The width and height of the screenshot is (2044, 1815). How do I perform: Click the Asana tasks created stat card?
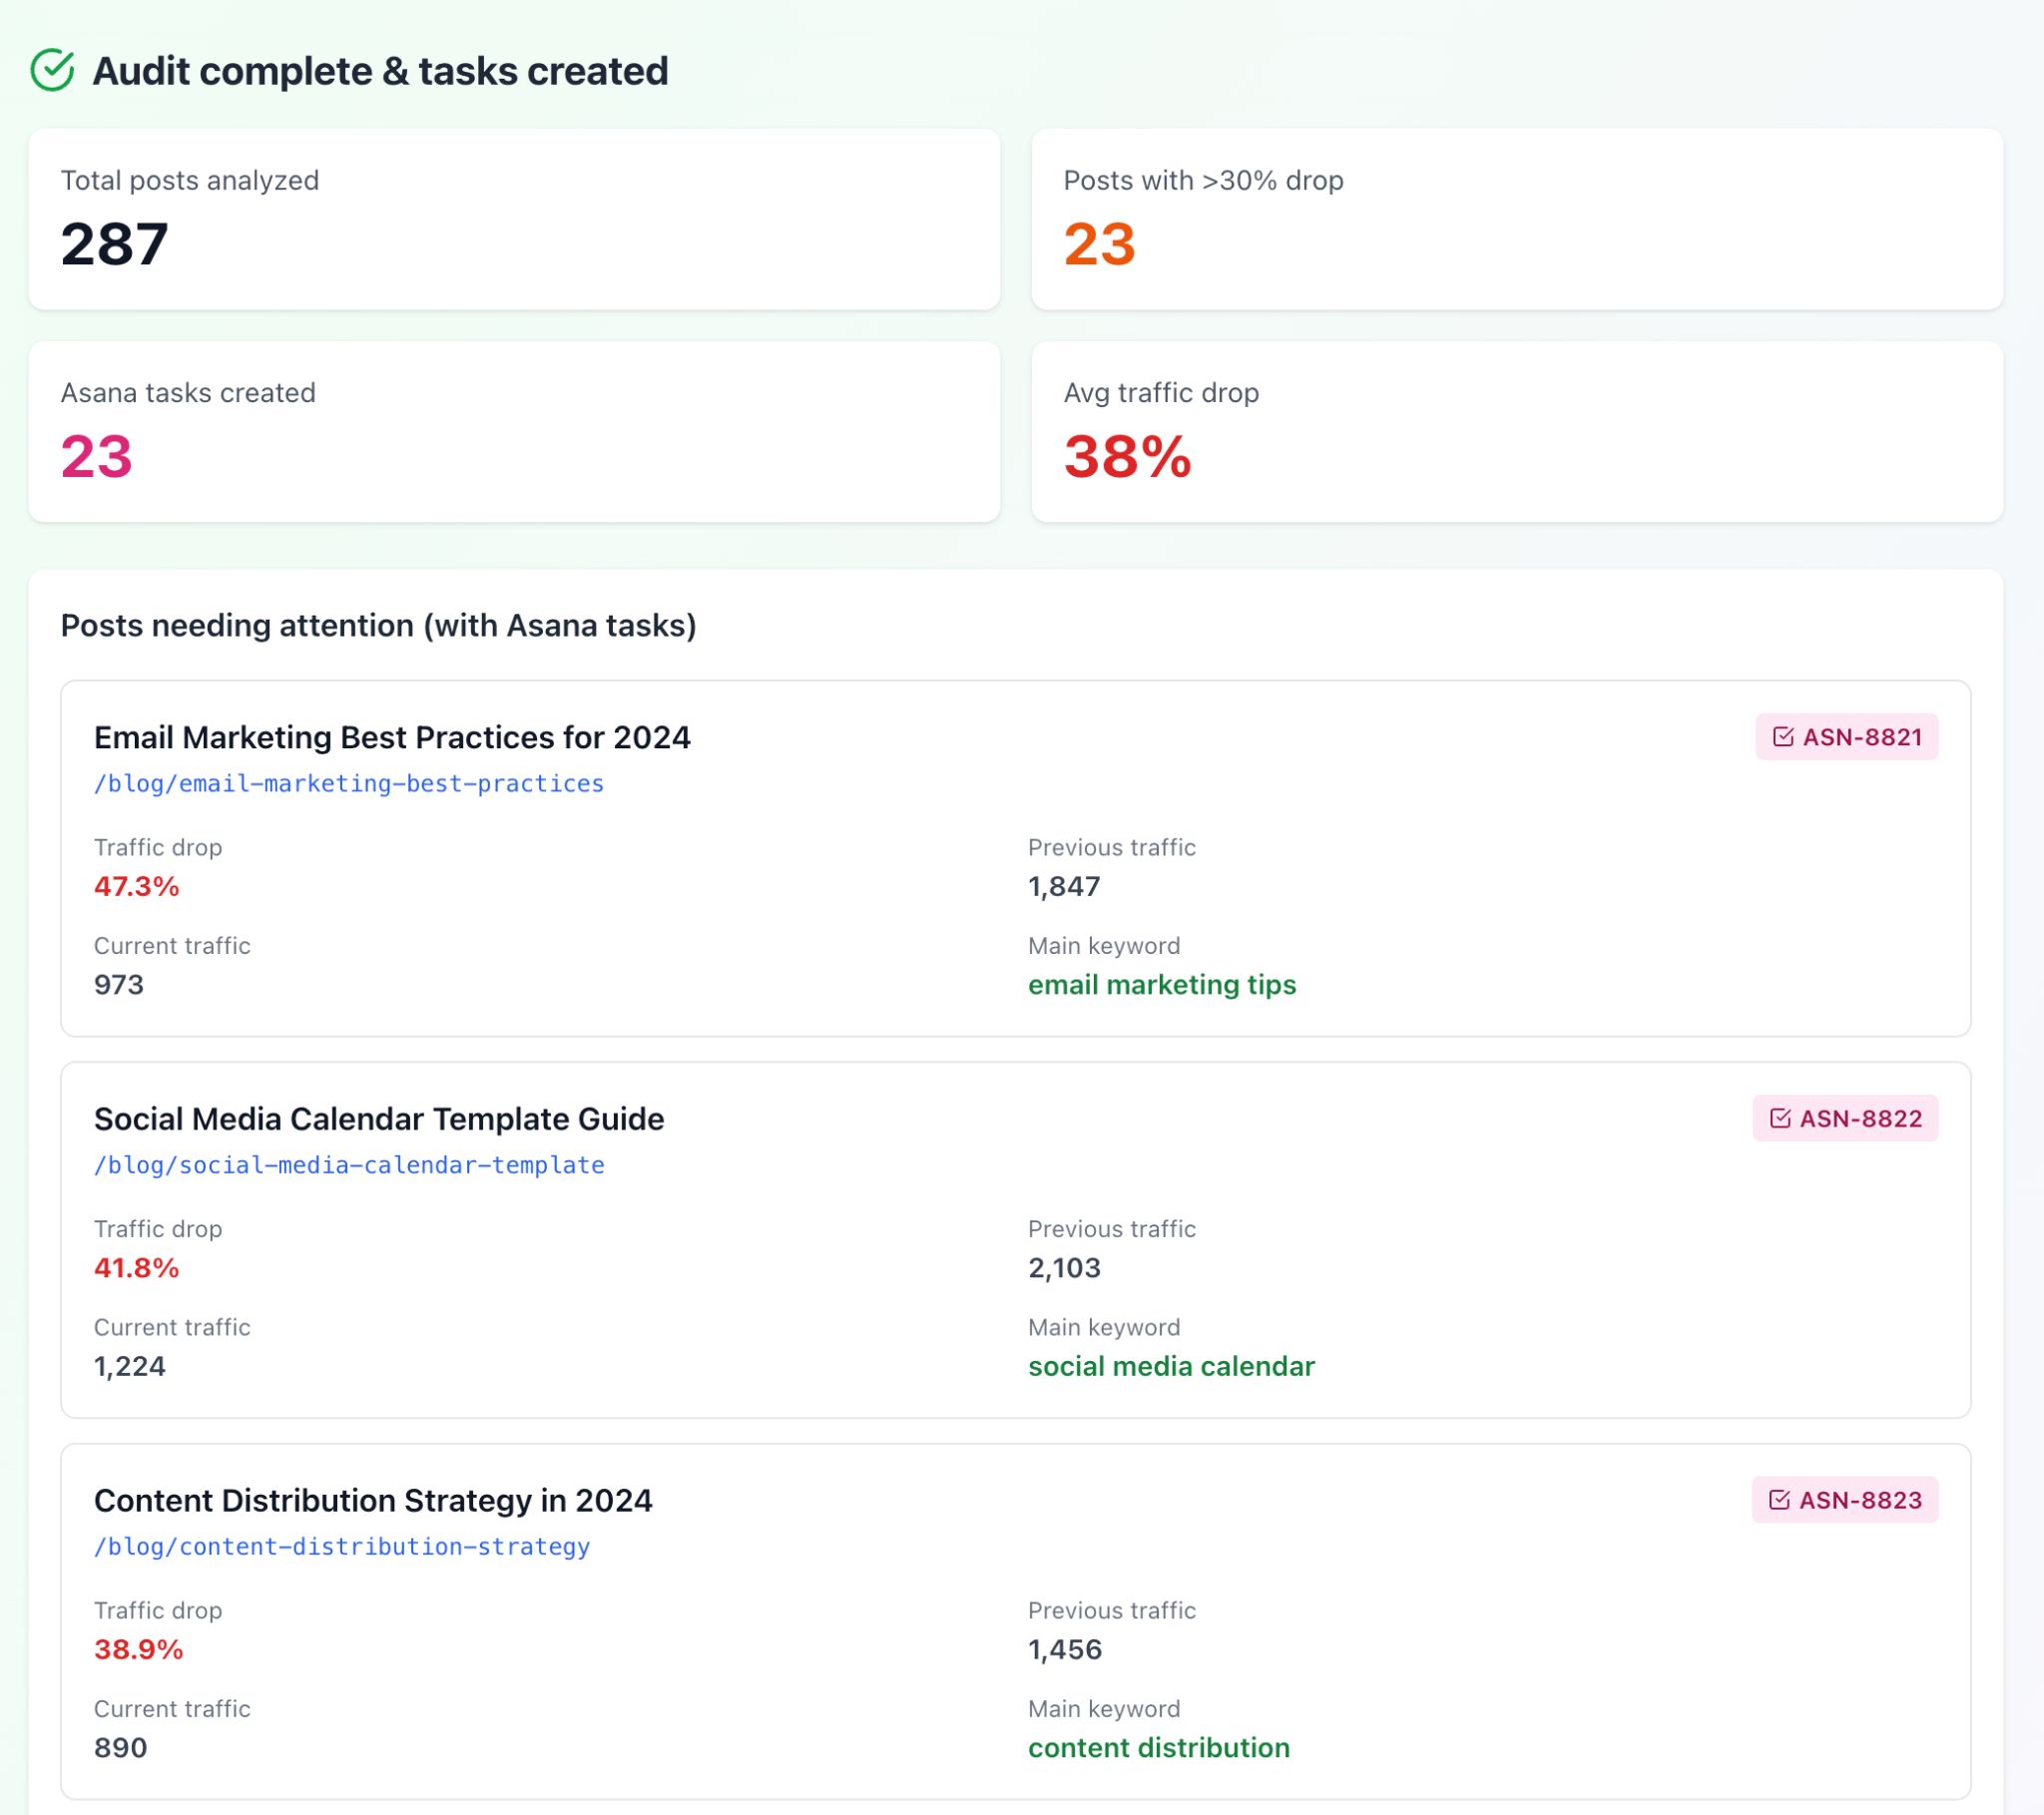coord(514,430)
